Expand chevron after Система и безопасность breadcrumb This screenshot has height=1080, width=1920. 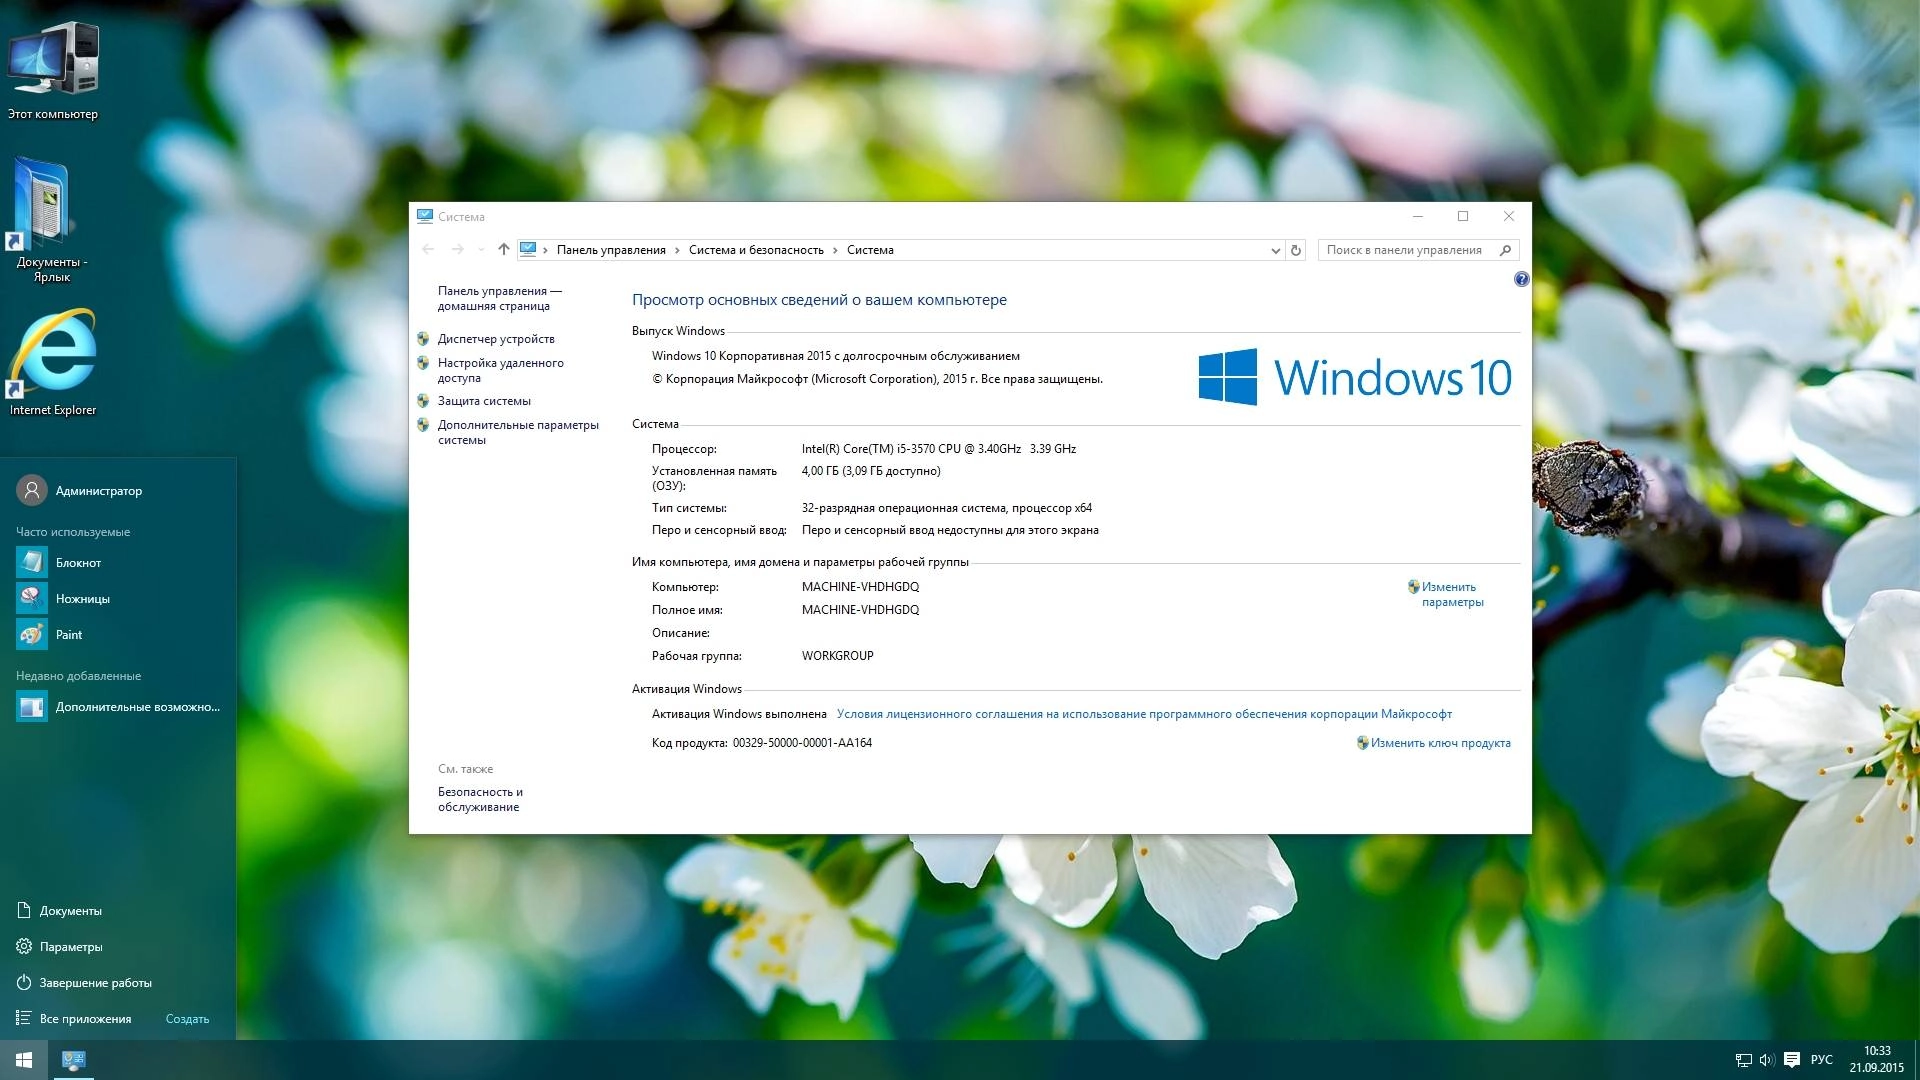(835, 250)
